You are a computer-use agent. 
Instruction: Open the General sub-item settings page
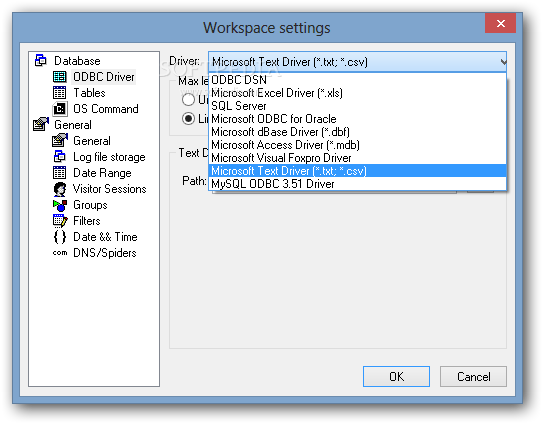92,141
